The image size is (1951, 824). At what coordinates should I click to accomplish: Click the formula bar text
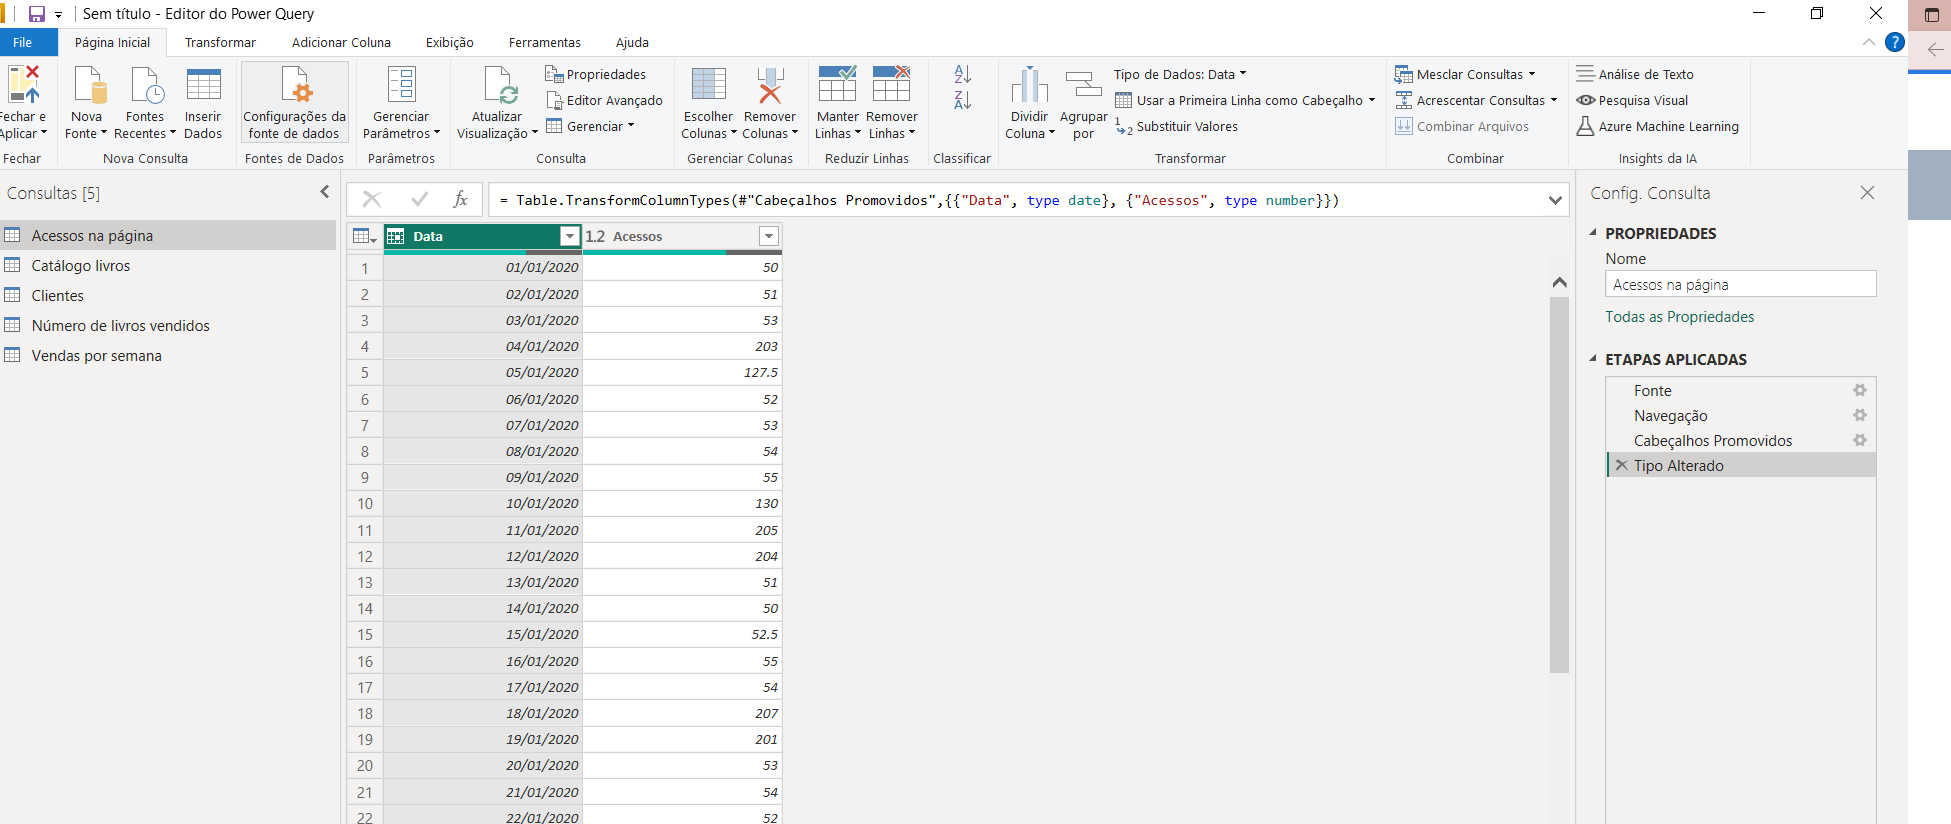pyautogui.click(x=919, y=200)
